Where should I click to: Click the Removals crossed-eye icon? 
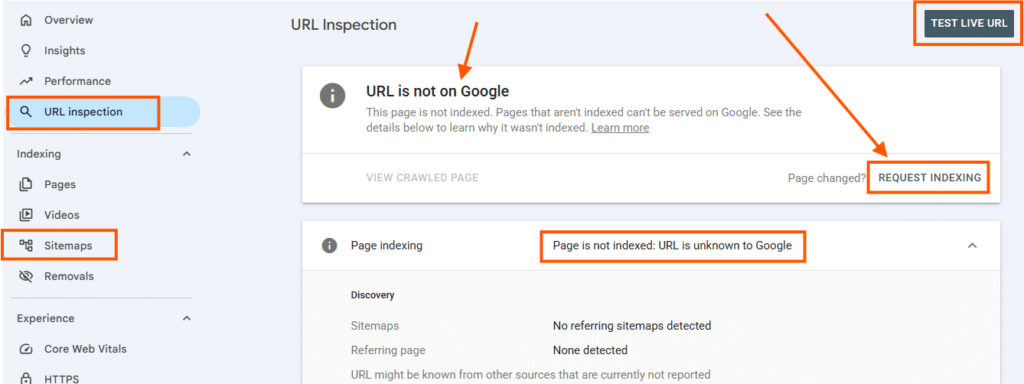point(26,276)
